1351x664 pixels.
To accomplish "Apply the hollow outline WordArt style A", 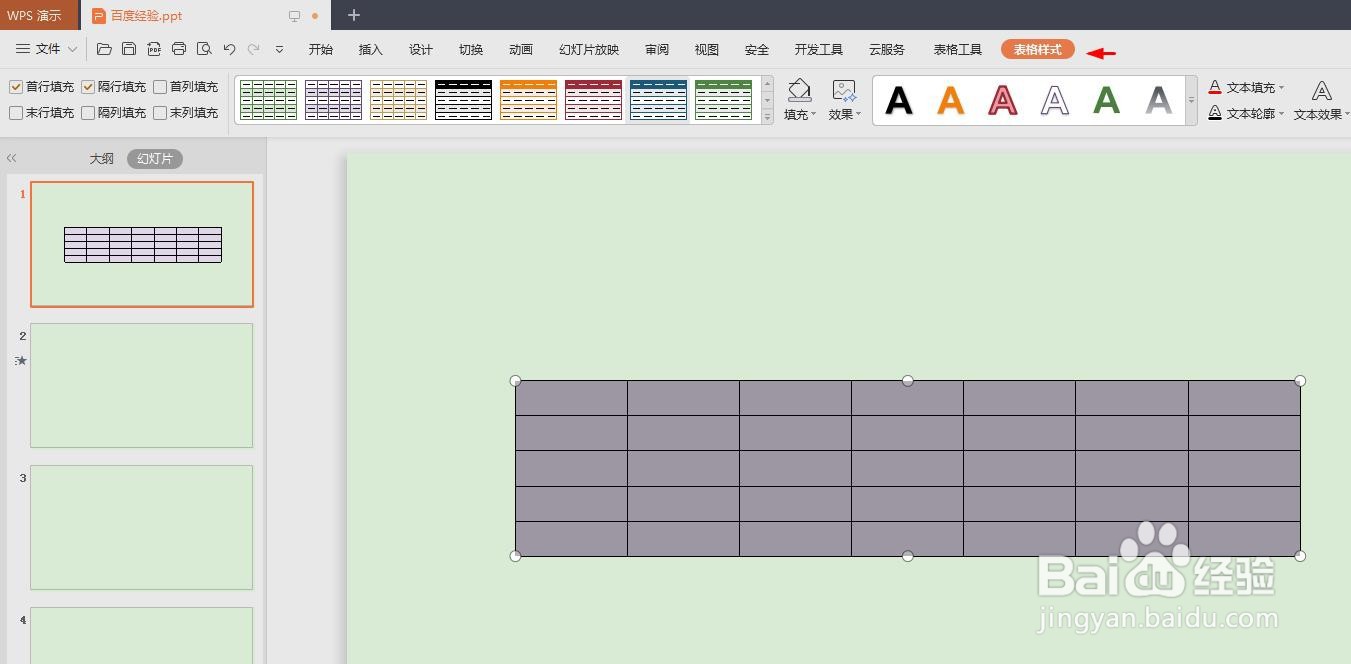I will click(x=1055, y=100).
